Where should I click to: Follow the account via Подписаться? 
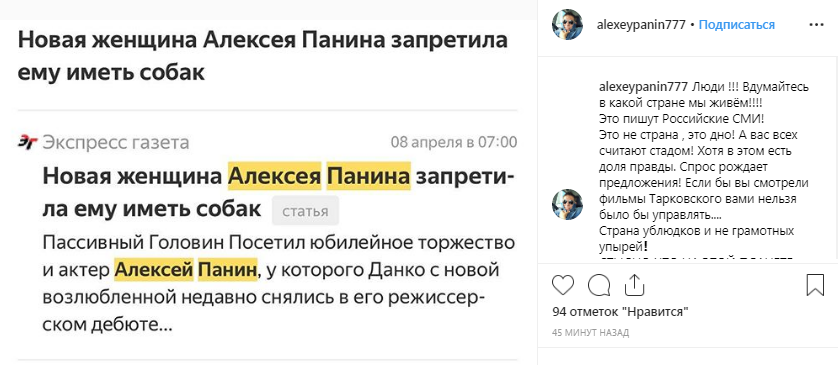[736, 25]
